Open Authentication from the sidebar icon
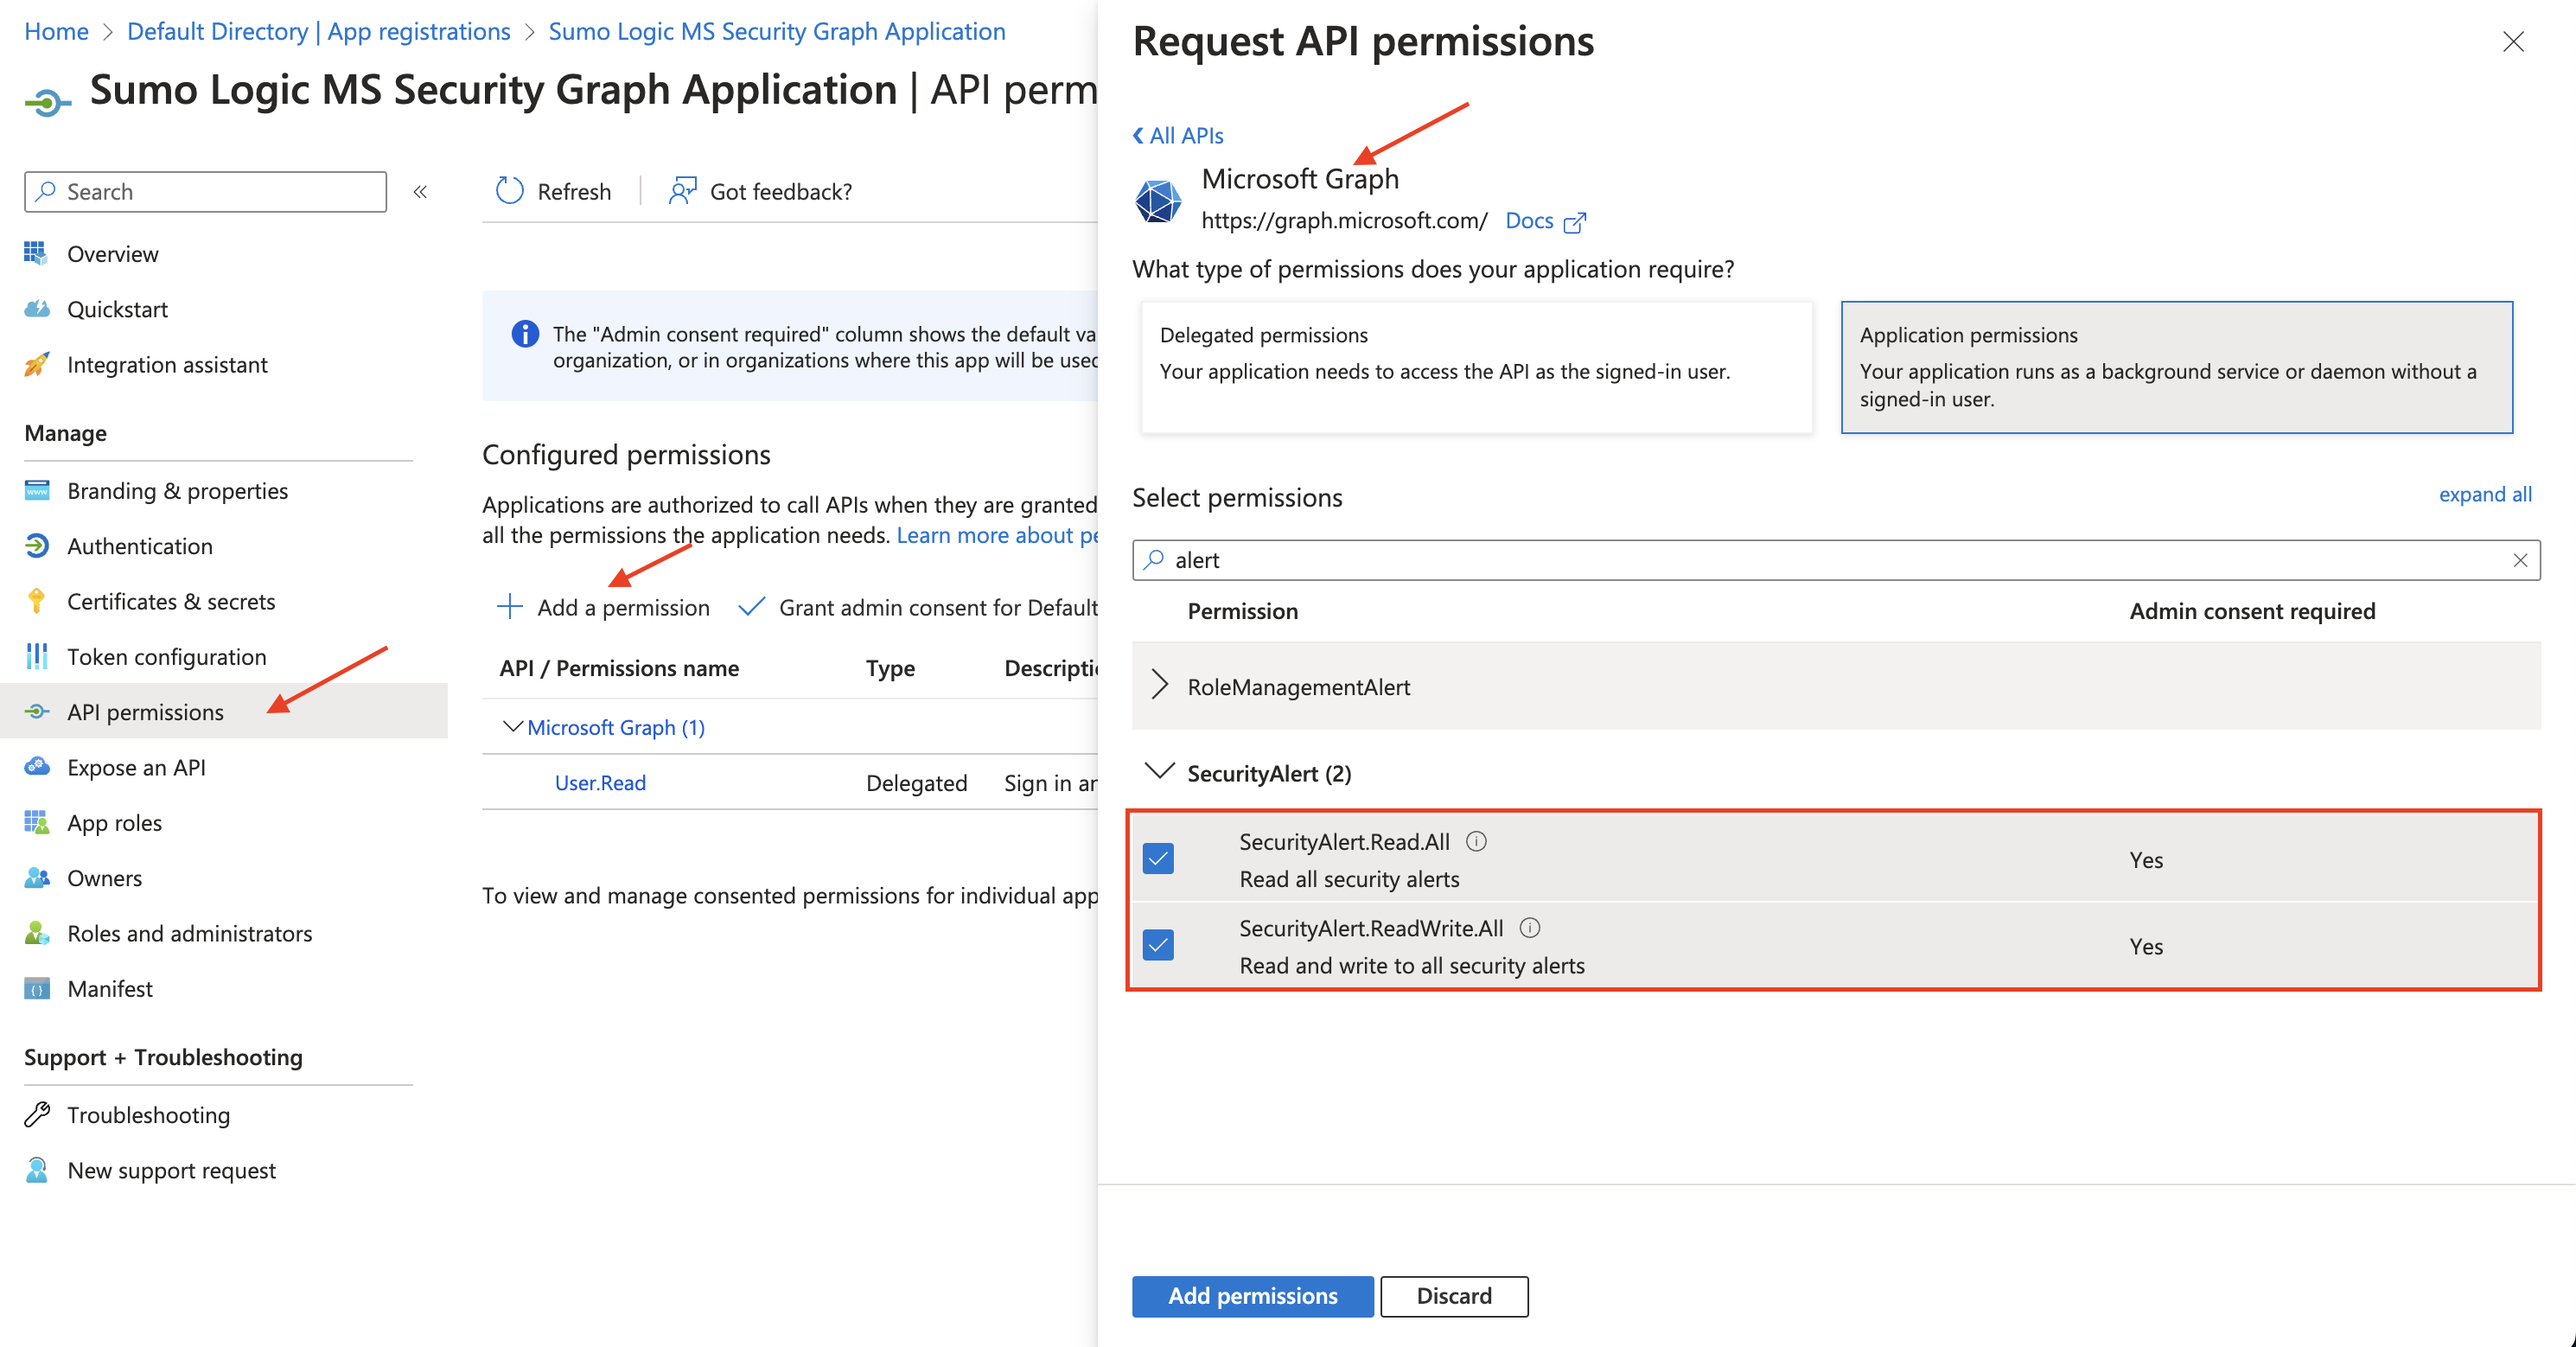Screen dimensions: 2576x1347 pos(36,546)
